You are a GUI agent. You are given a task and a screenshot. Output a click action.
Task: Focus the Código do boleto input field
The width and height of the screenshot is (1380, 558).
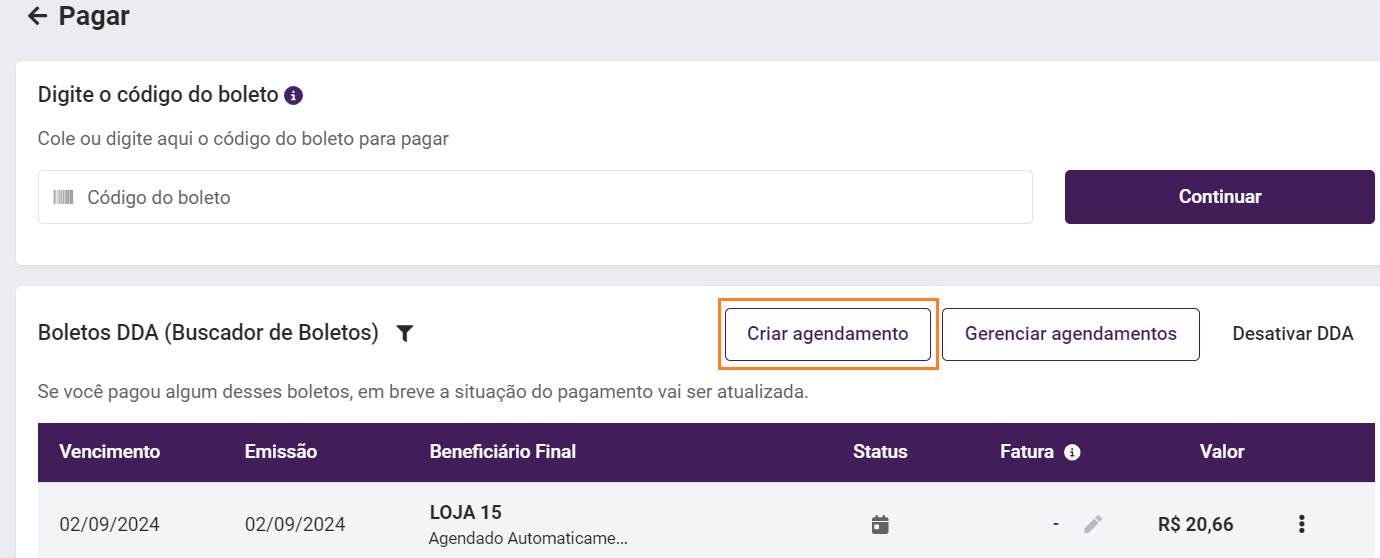(550, 197)
